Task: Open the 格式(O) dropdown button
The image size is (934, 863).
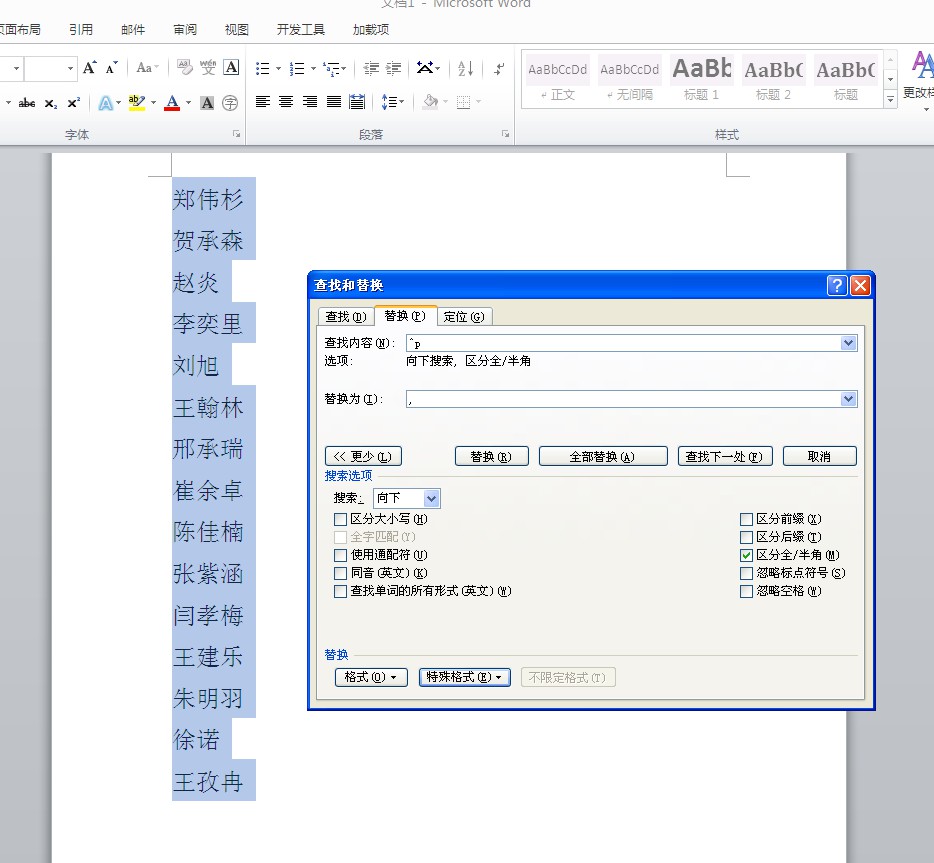Action: [371, 677]
